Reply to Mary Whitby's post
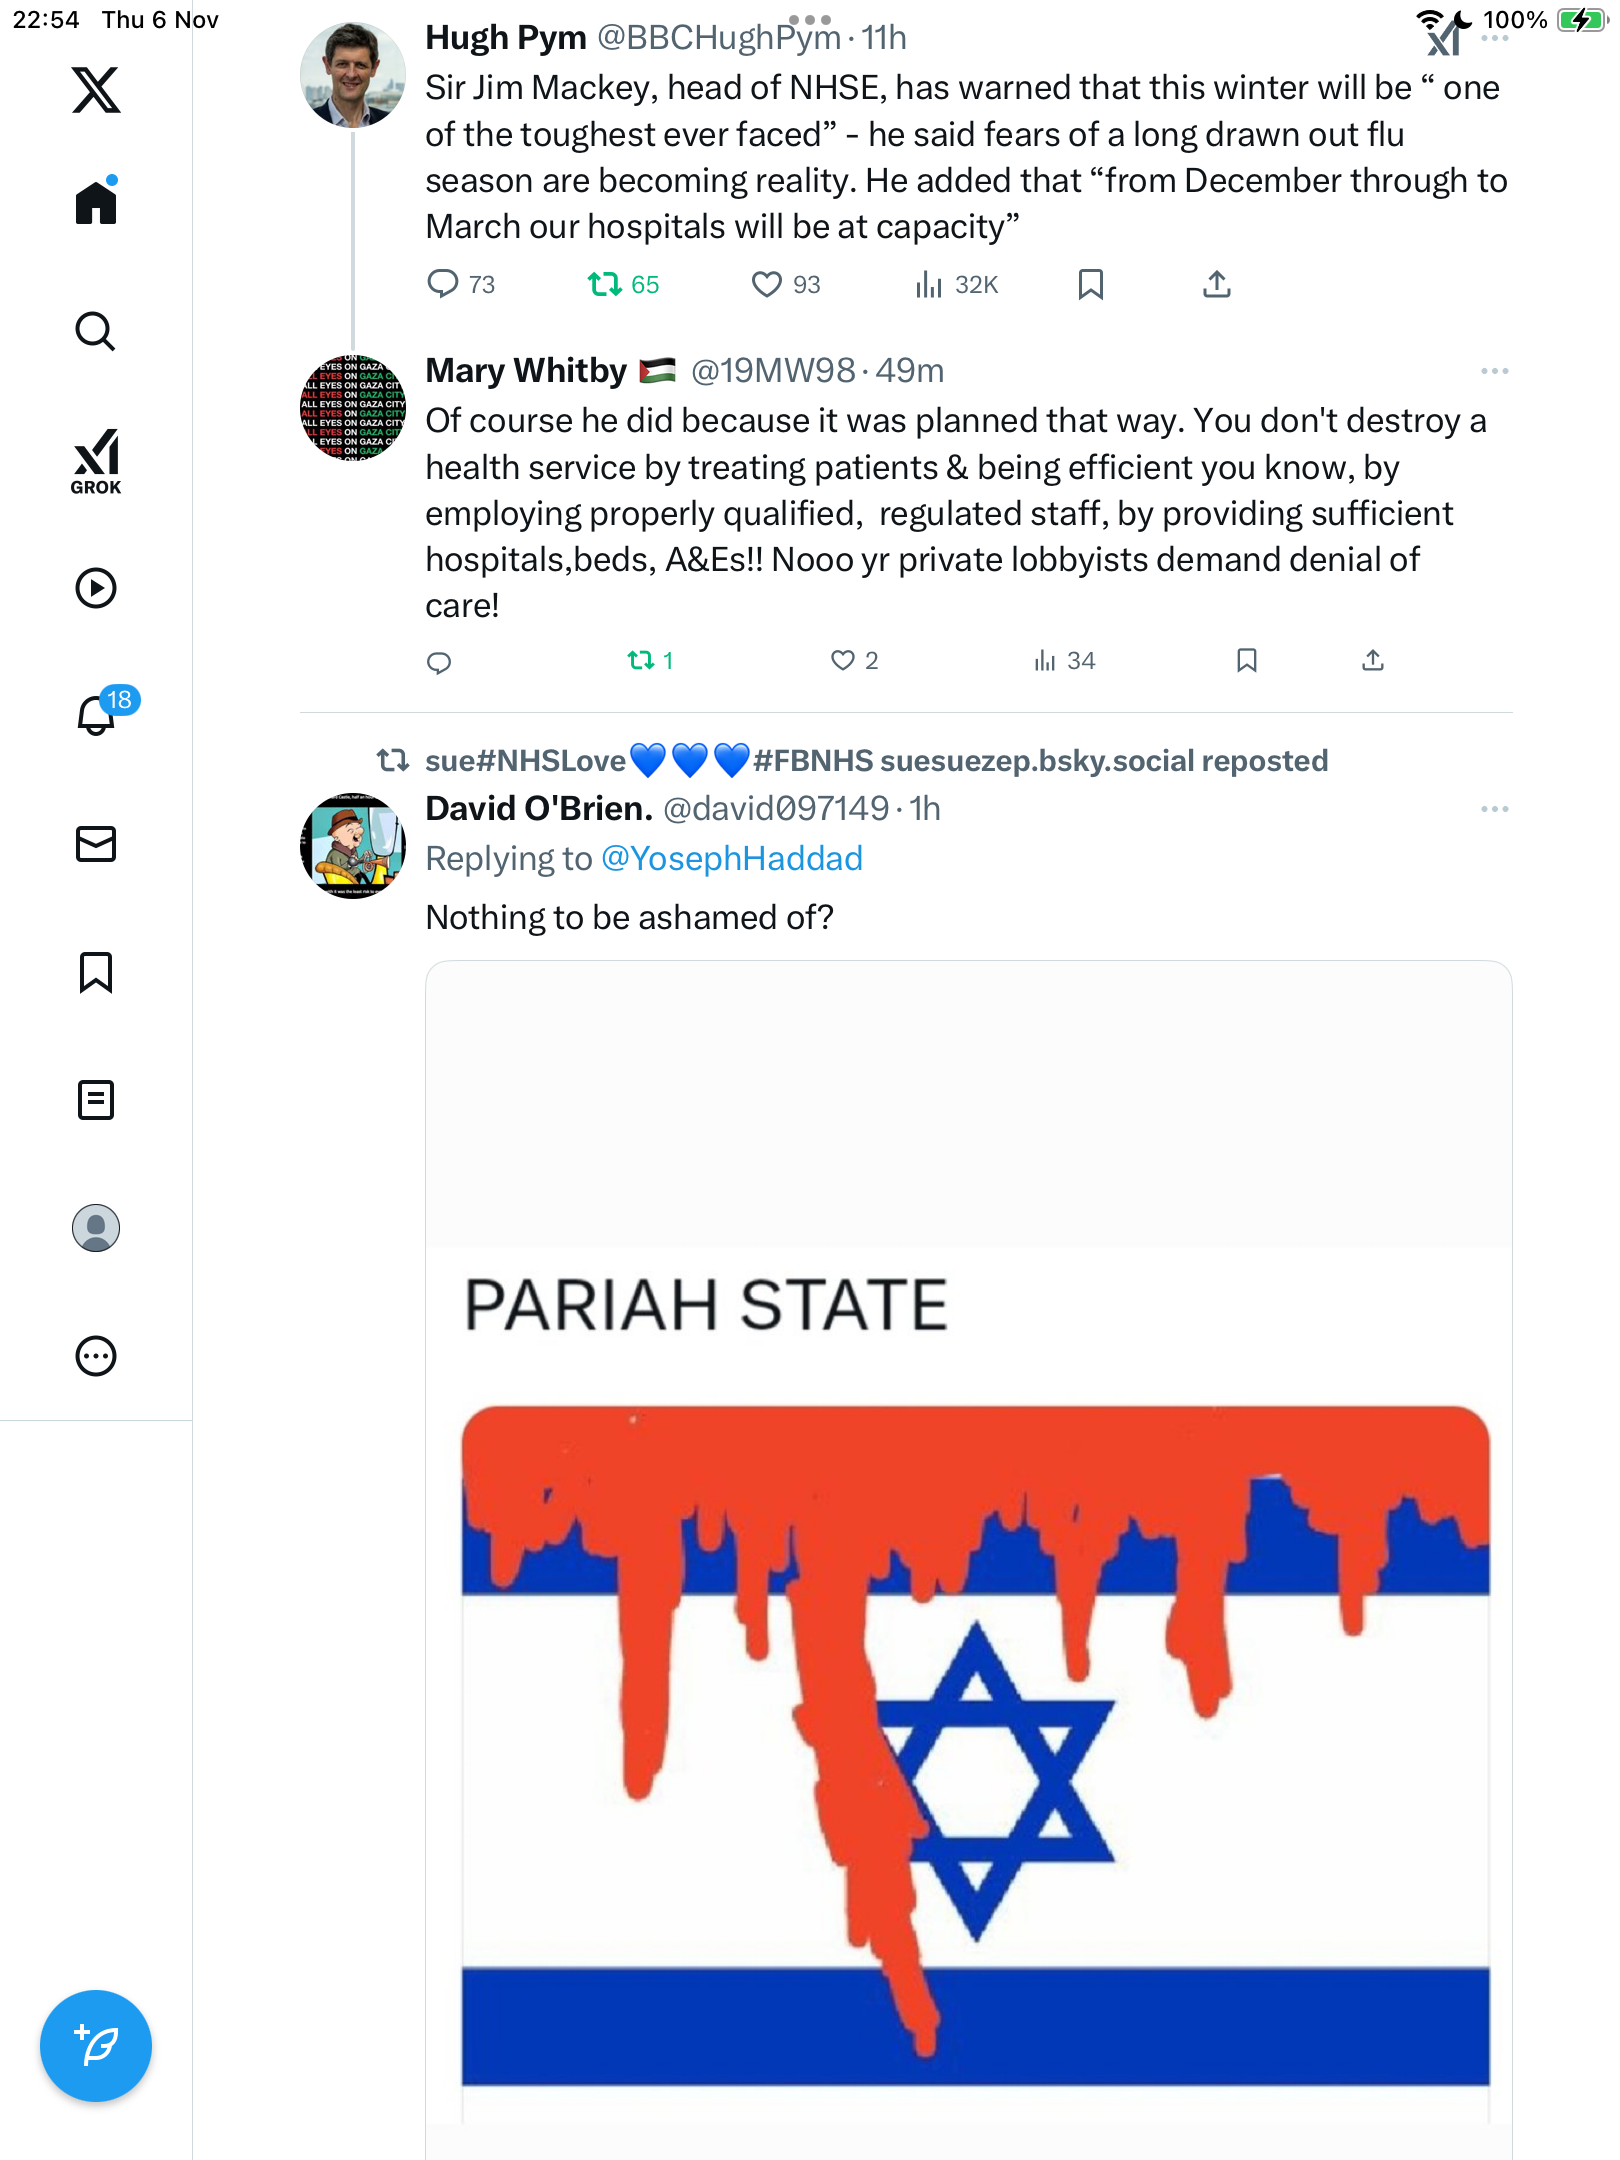This screenshot has height=2160, width=1620. [x=439, y=662]
